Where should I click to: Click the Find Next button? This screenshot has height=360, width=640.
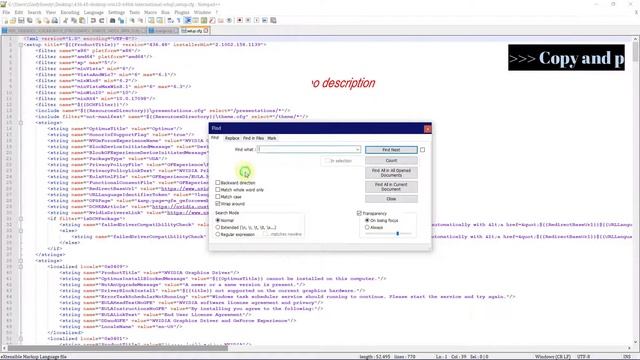click(391, 150)
